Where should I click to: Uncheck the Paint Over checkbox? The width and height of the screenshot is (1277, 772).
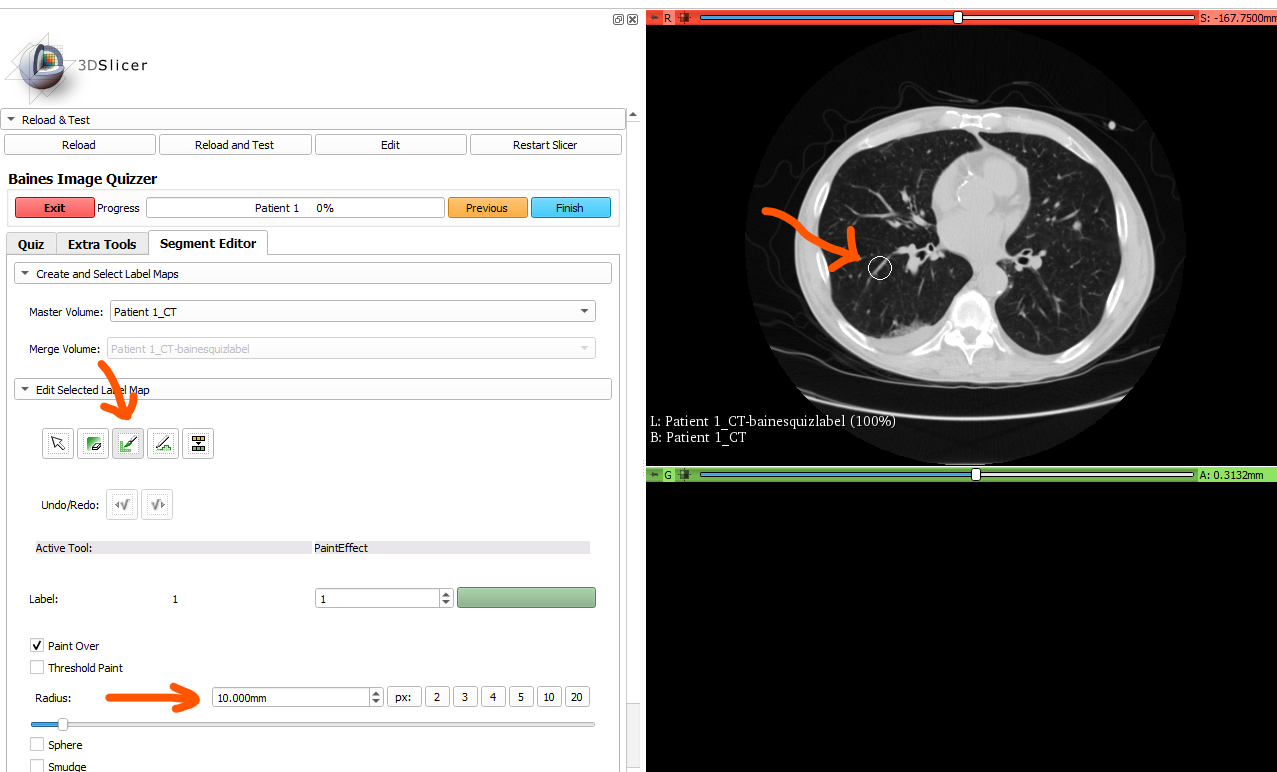coord(37,645)
